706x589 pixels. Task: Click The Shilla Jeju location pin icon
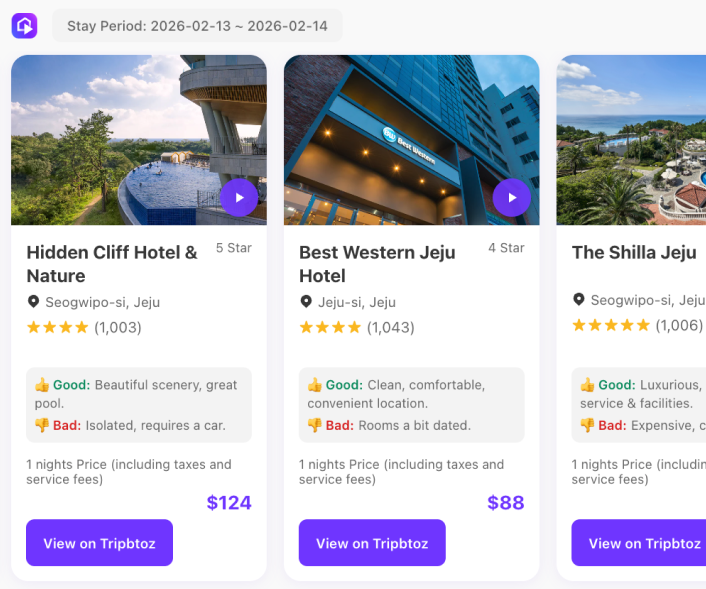coord(579,300)
